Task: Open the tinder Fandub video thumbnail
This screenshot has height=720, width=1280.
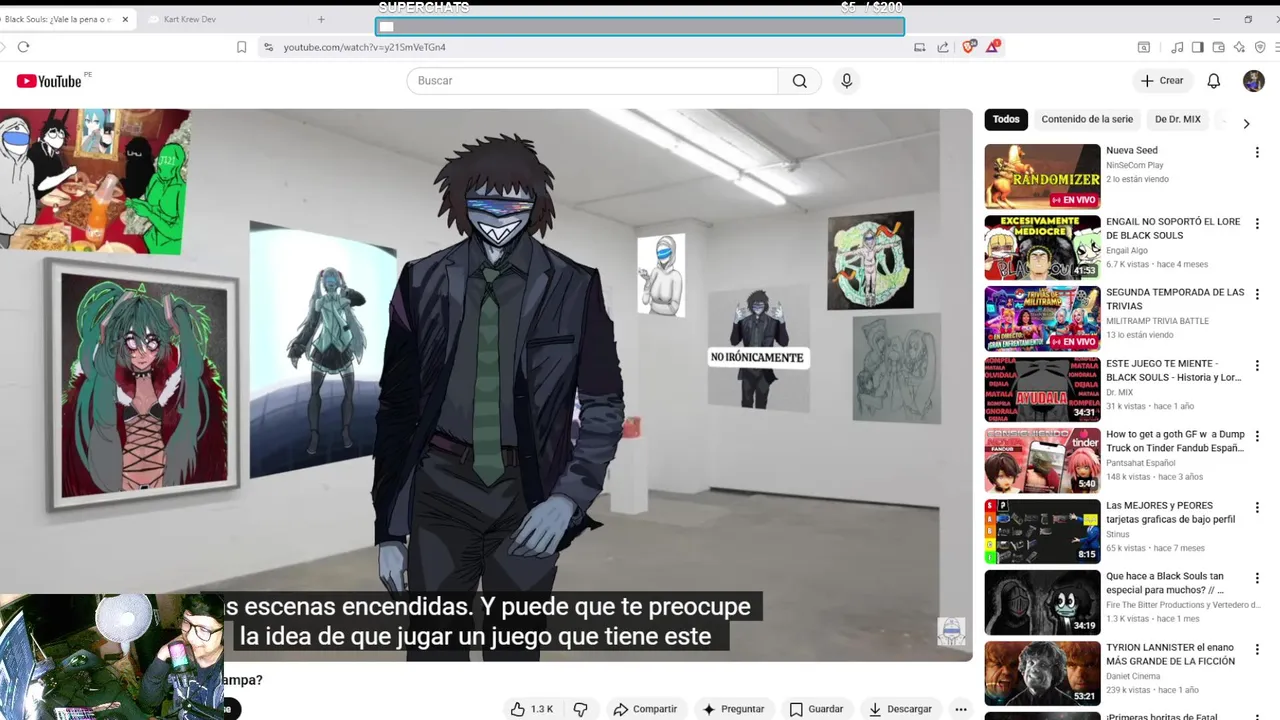Action: point(1042,460)
